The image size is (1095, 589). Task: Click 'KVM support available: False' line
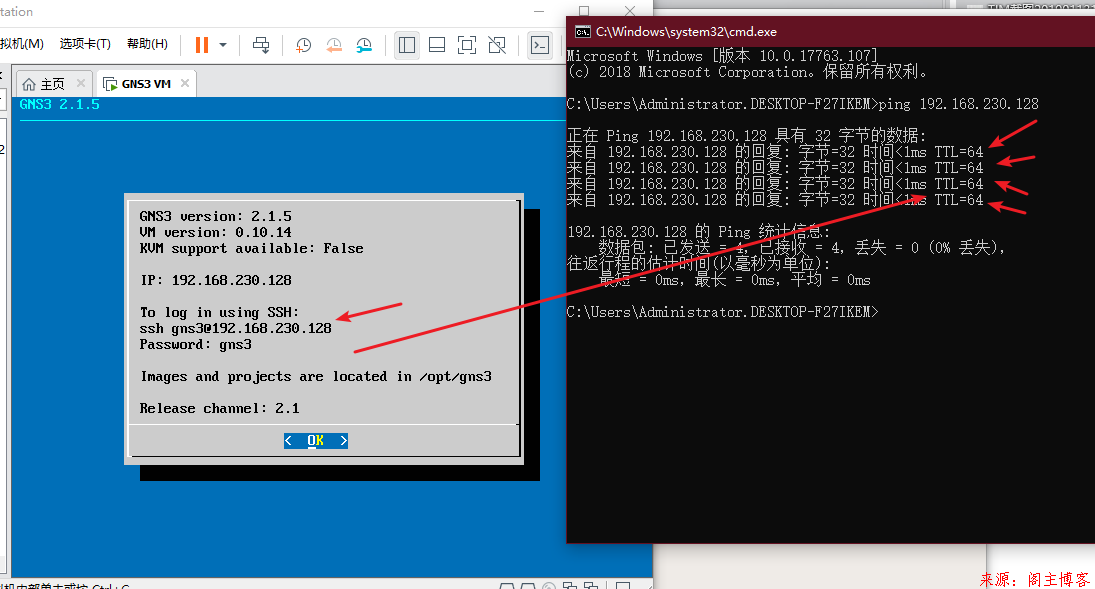coord(251,249)
